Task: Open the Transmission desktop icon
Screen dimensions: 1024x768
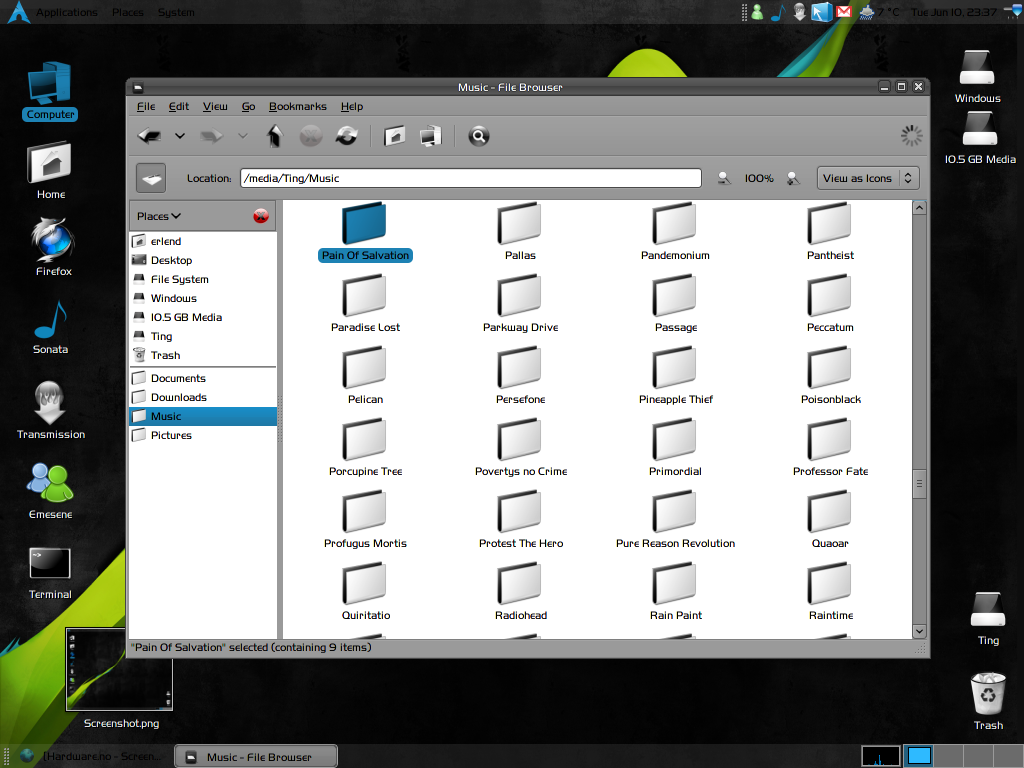Action: pos(51,410)
